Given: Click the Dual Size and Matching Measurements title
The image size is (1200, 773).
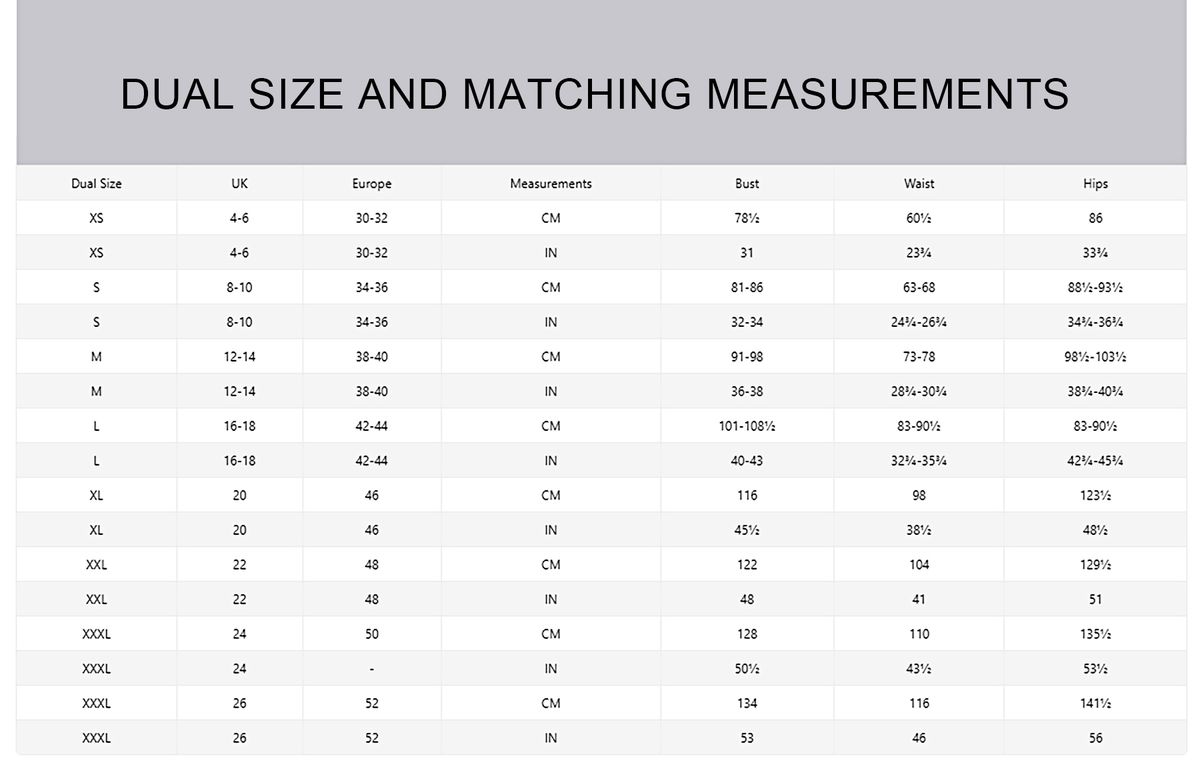Looking at the screenshot, I should tap(595, 94).
